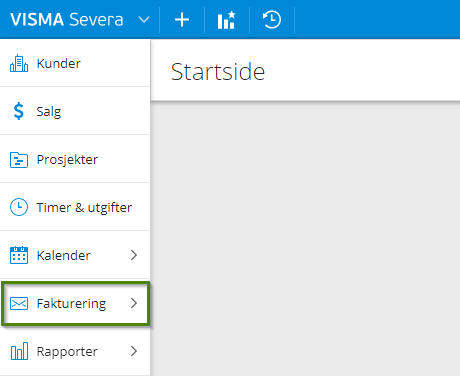
Task: Click the plus add-new icon in header
Action: point(182,20)
